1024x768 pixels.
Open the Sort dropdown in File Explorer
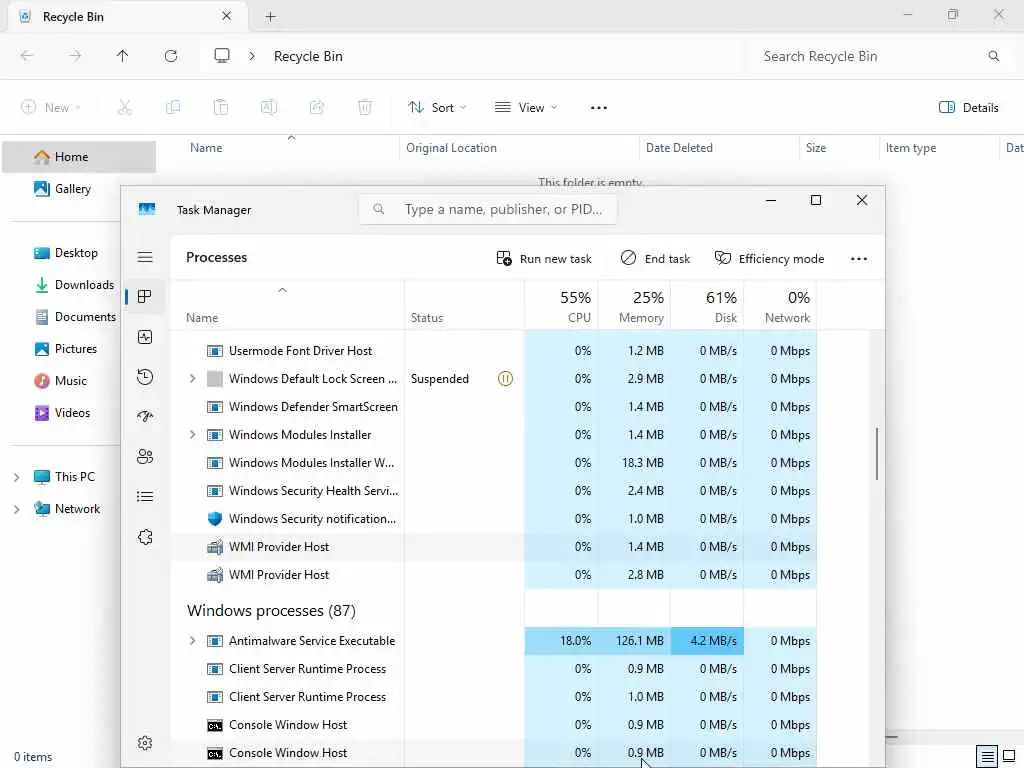[437, 108]
